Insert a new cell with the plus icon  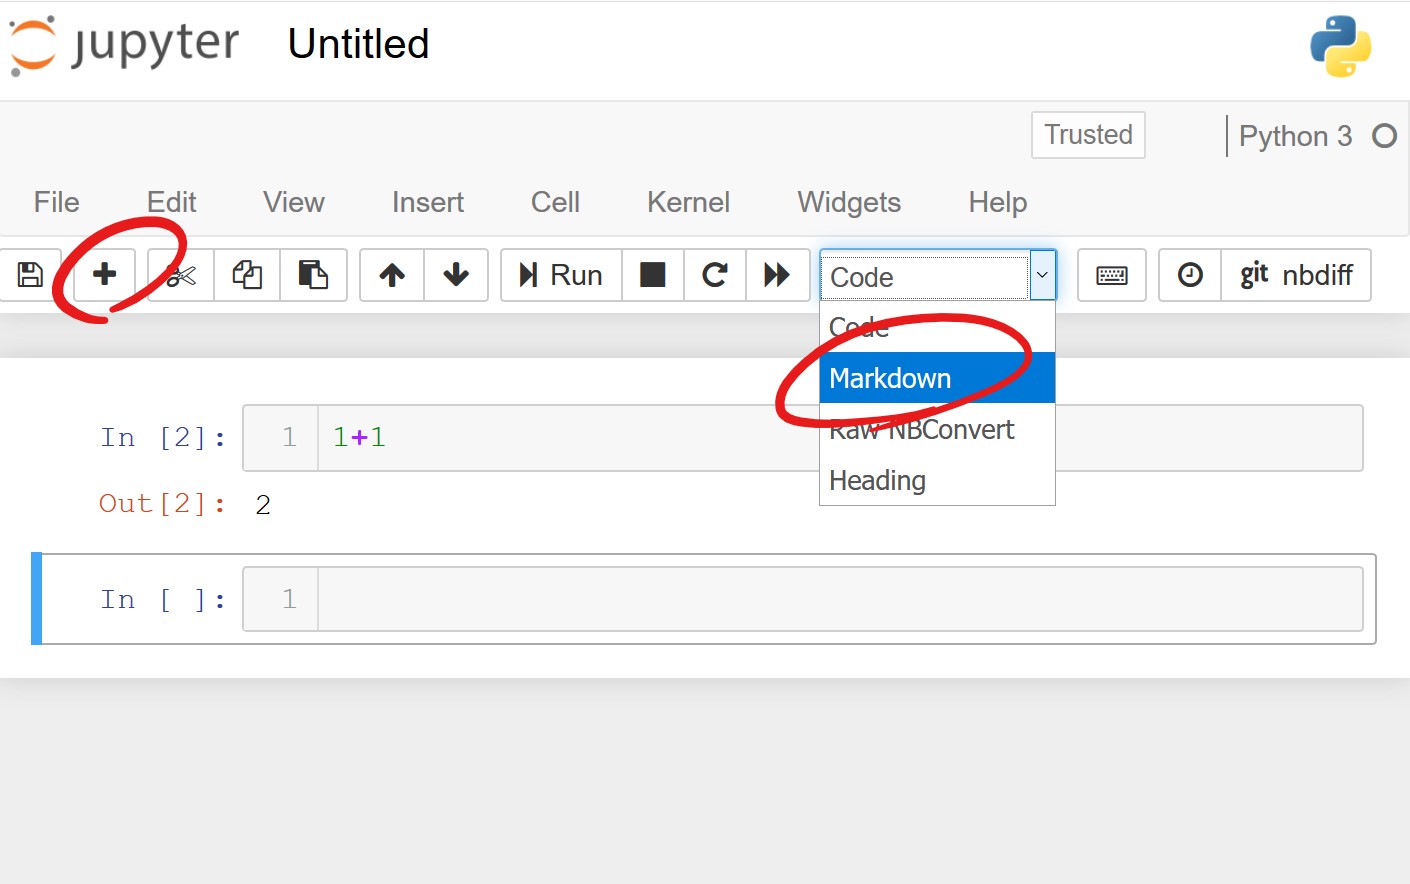(x=104, y=275)
